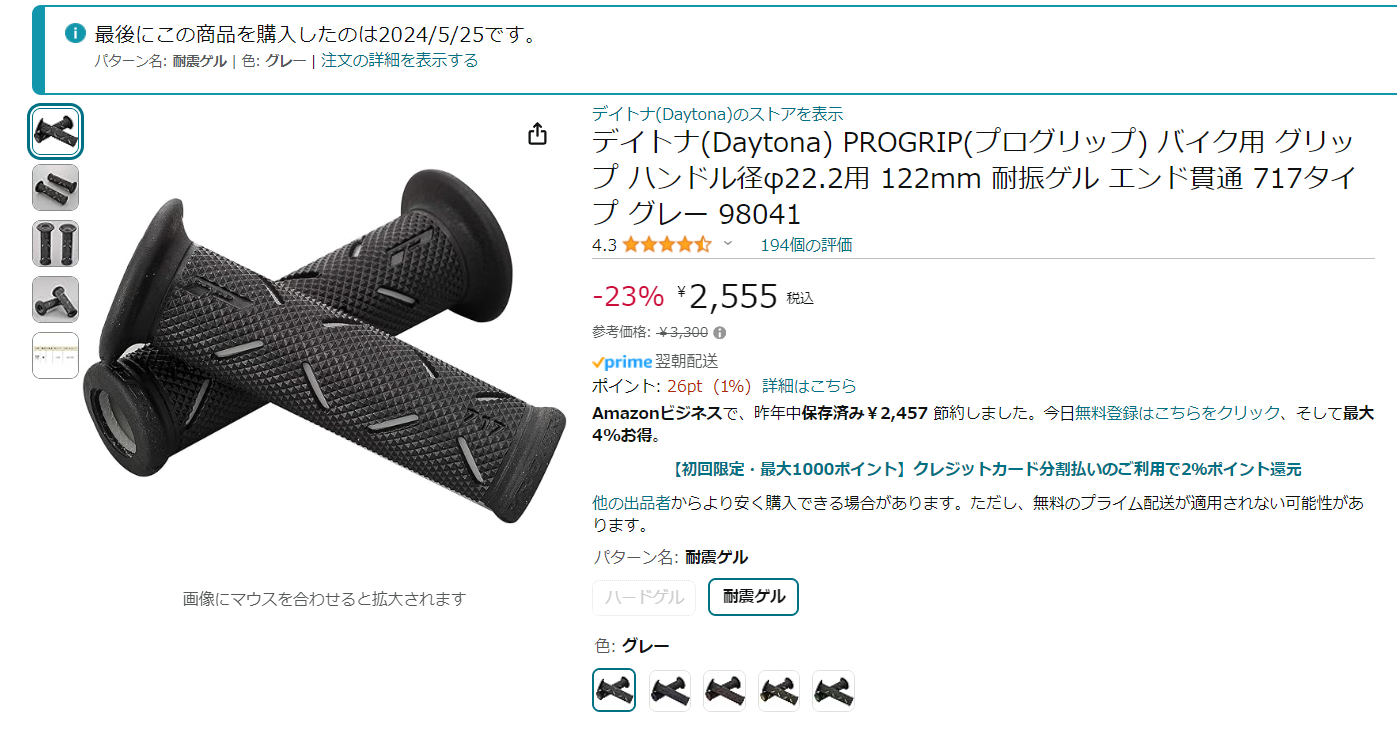Select the second product thumbnail
The width and height of the screenshot is (1397, 733).
[x=55, y=187]
